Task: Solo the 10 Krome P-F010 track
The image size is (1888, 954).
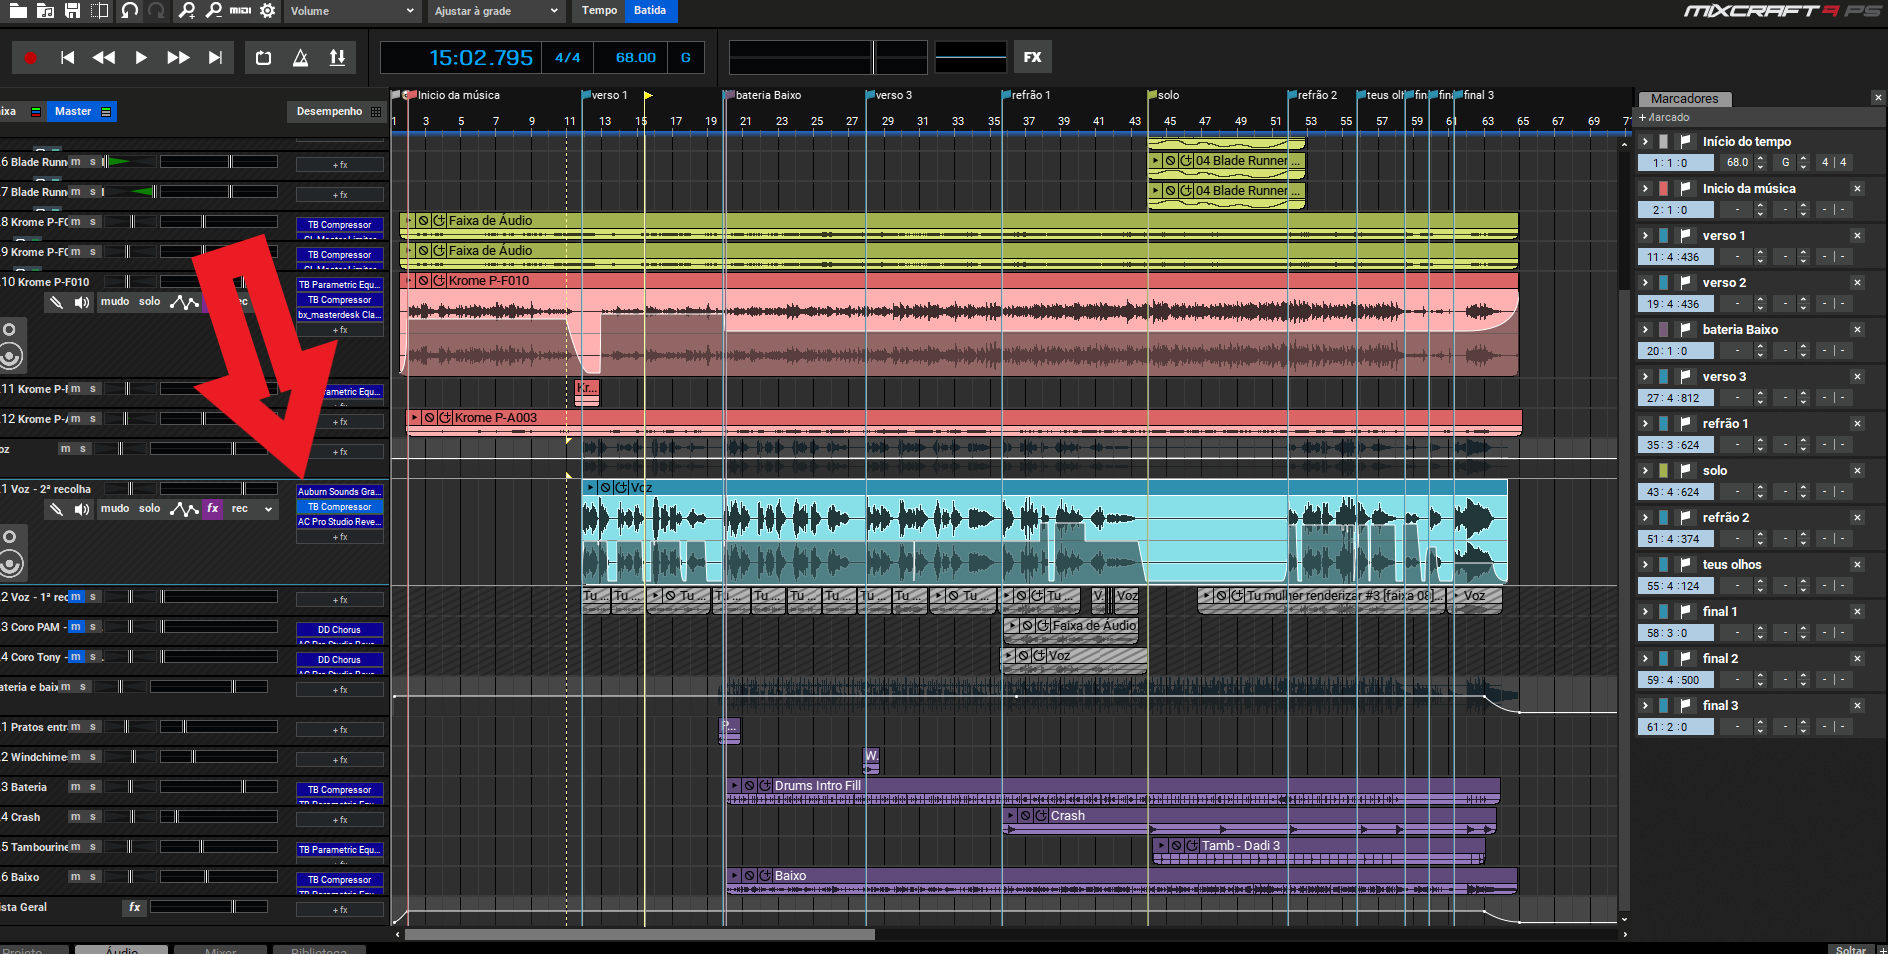Action: click(x=150, y=302)
